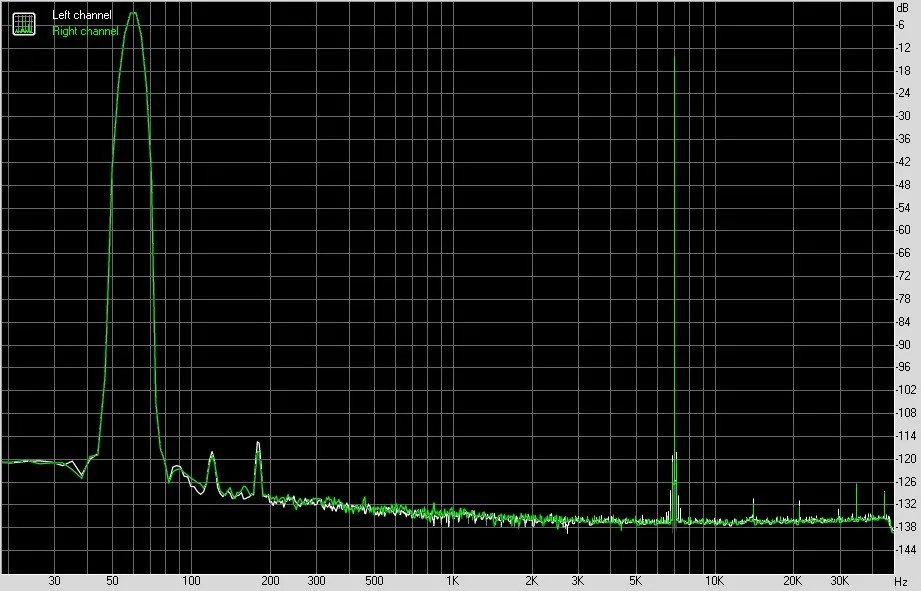This screenshot has width=921, height=591.
Task: Click the Hz axis unit label
Action: tap(901, 582)
